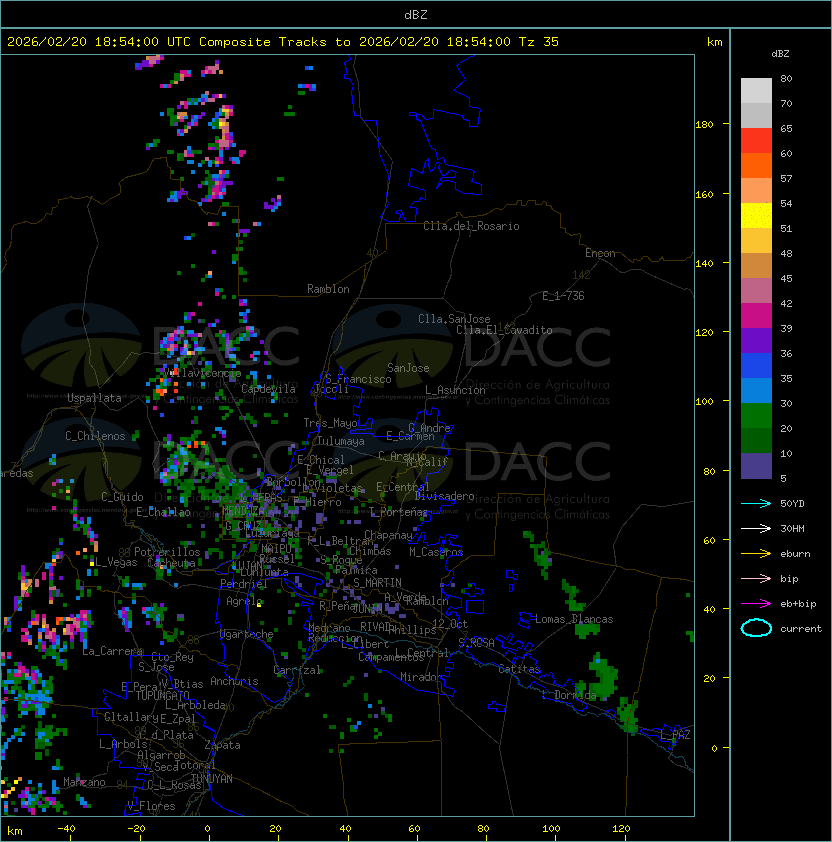Click the Clla.SanJose label
The width and height of the screenshot is (832, 842).
click(454, 319)
